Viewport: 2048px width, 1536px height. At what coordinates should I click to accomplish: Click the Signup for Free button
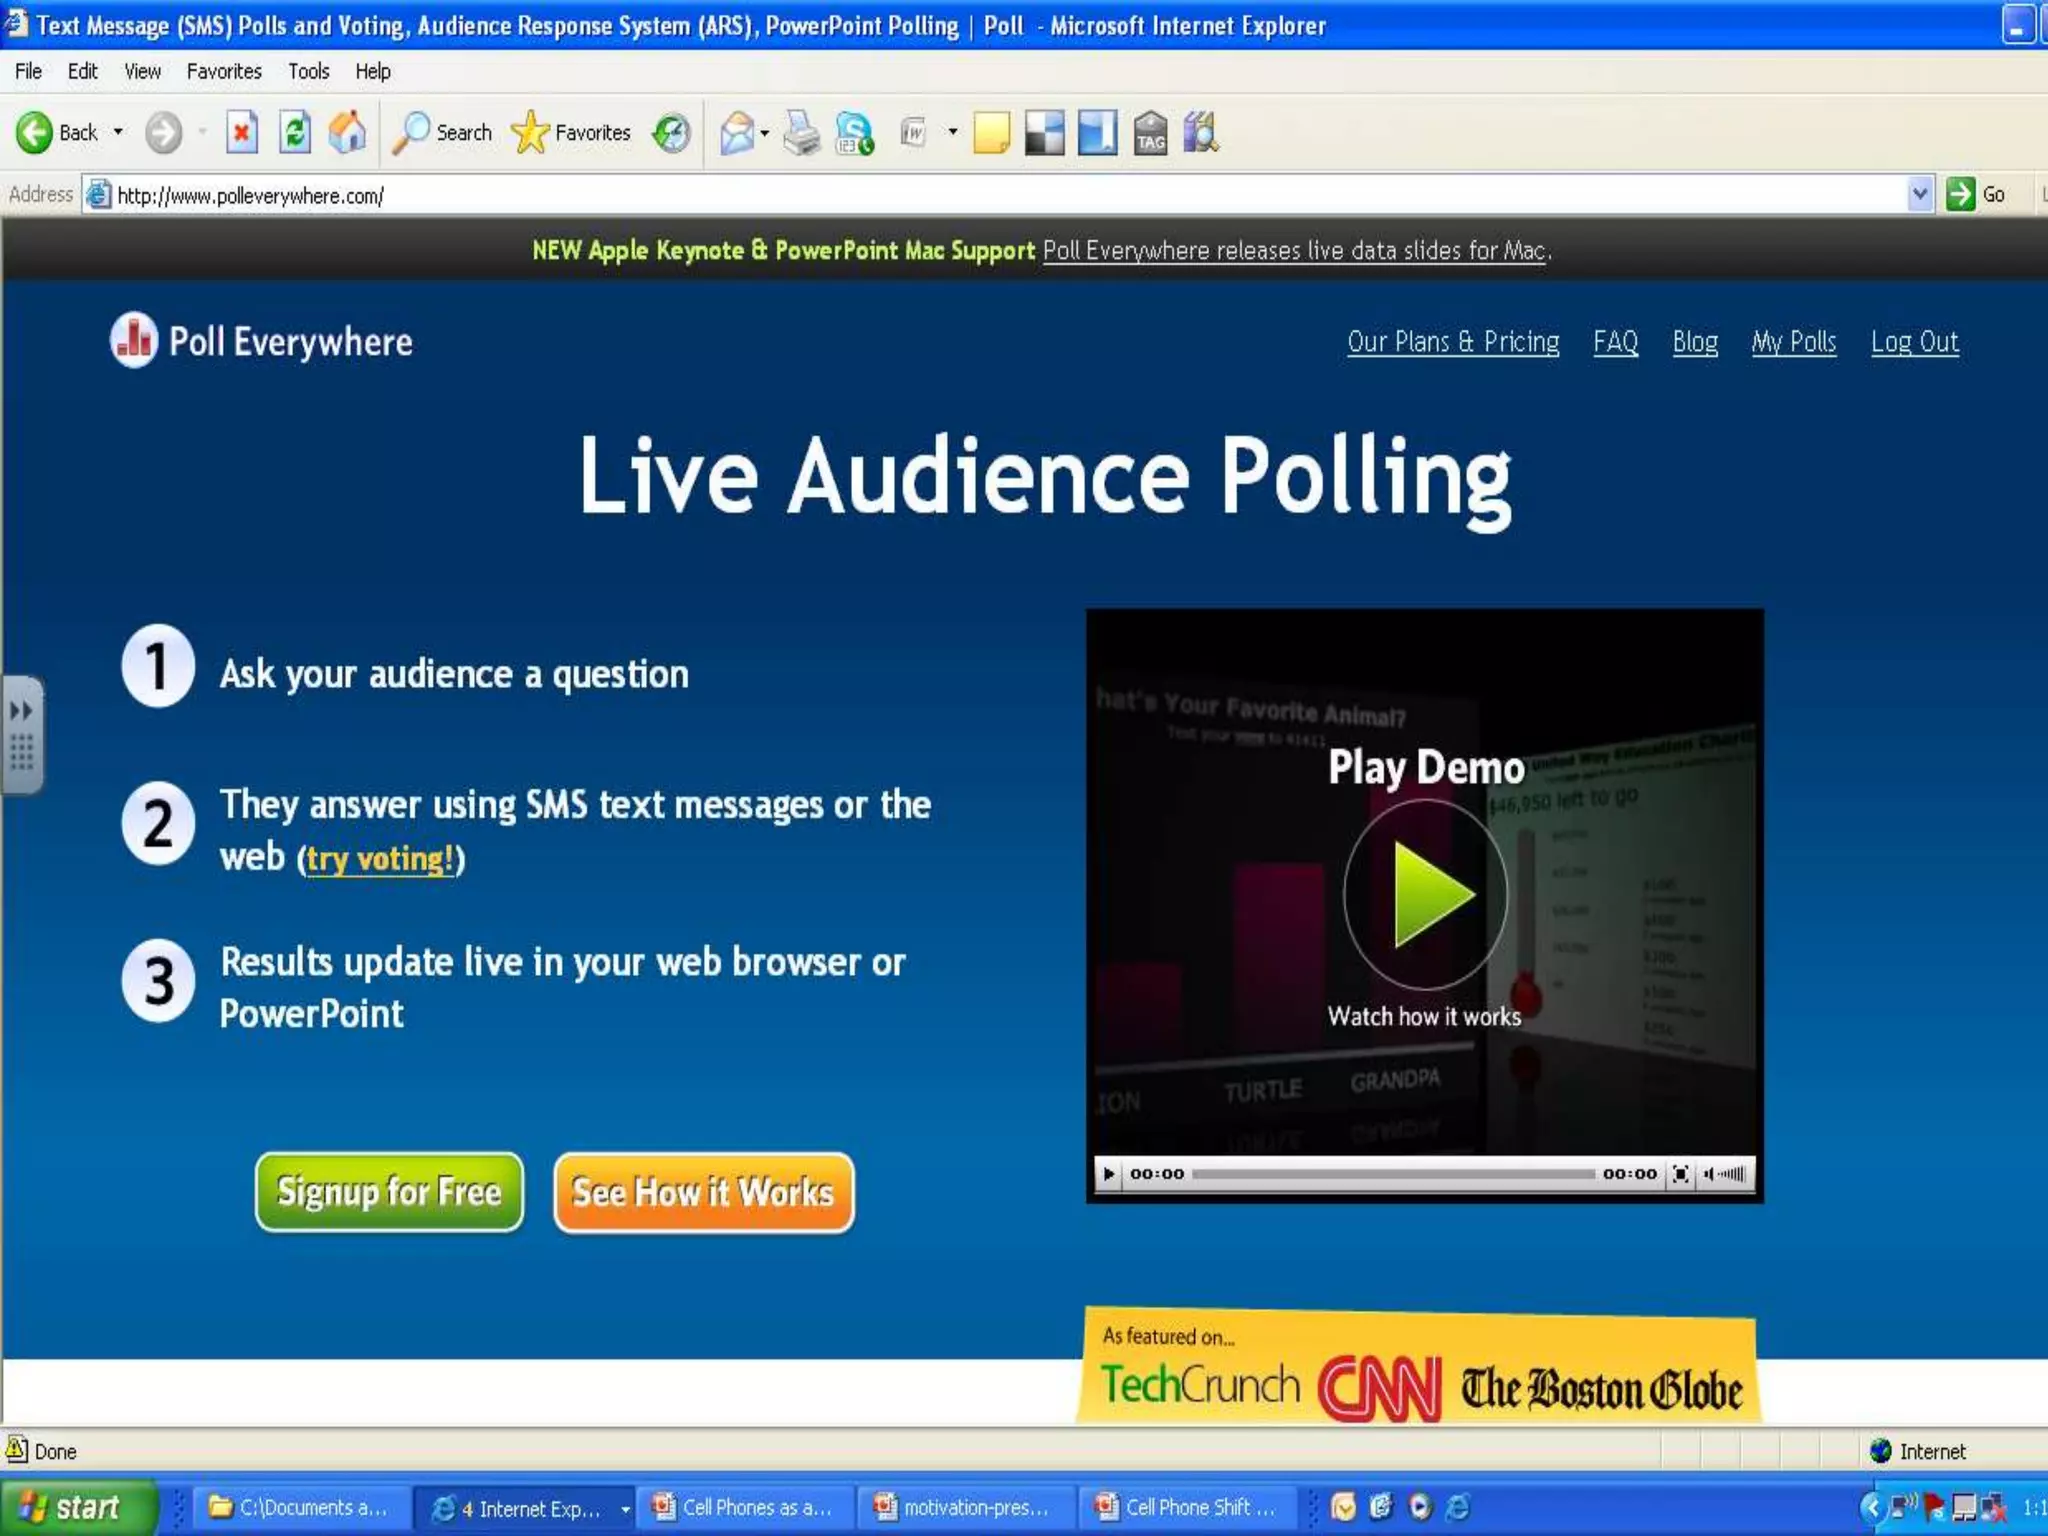[389, 1191]
